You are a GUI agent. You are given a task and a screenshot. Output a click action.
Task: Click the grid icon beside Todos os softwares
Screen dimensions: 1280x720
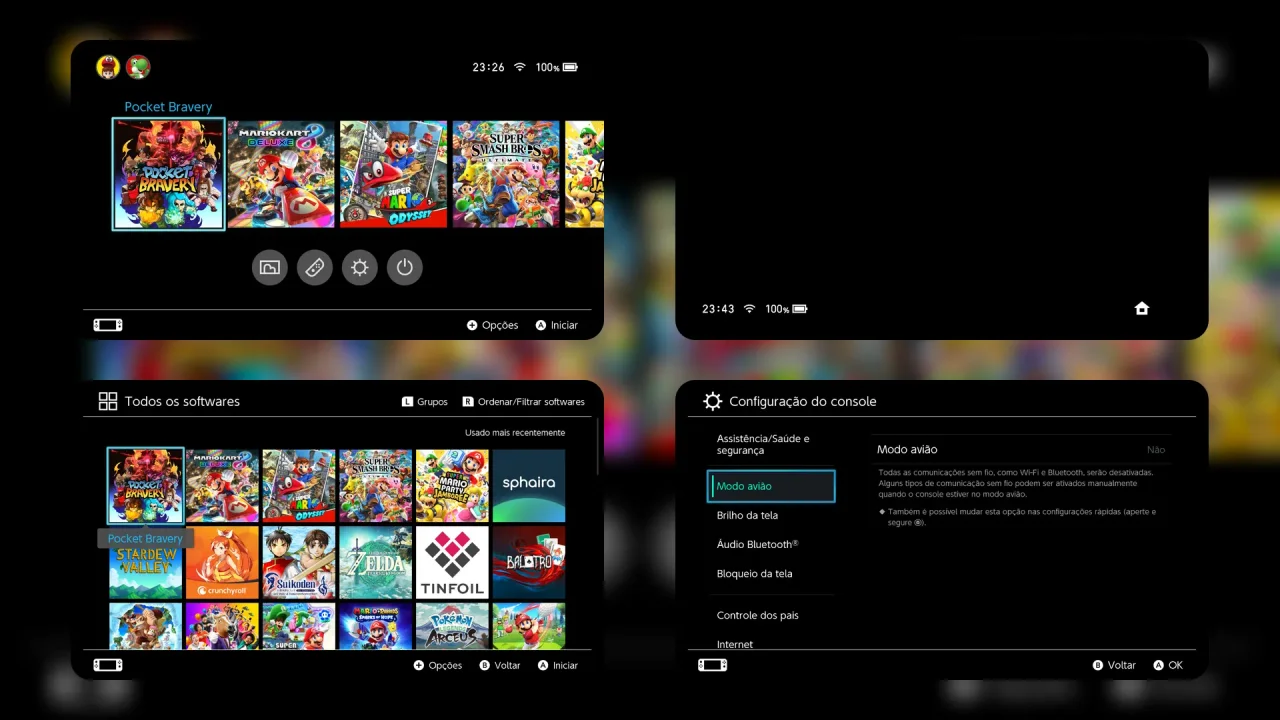(108, 400)
